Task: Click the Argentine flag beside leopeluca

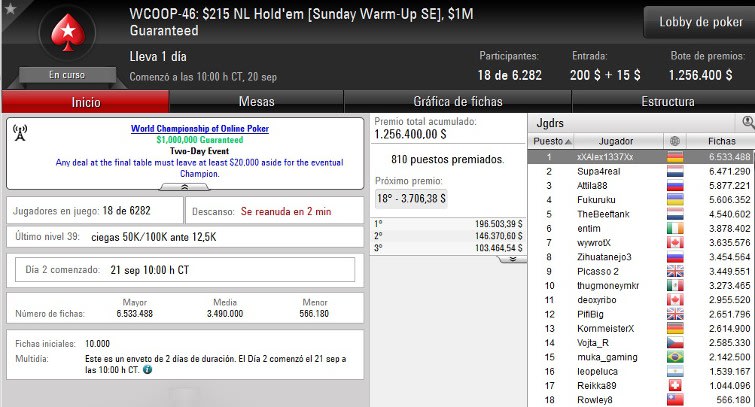Action: (x=675, y=371)
